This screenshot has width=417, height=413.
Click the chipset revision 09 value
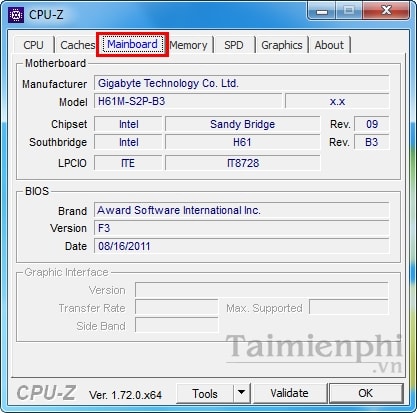pyautogui.click(x=371, y=124)
